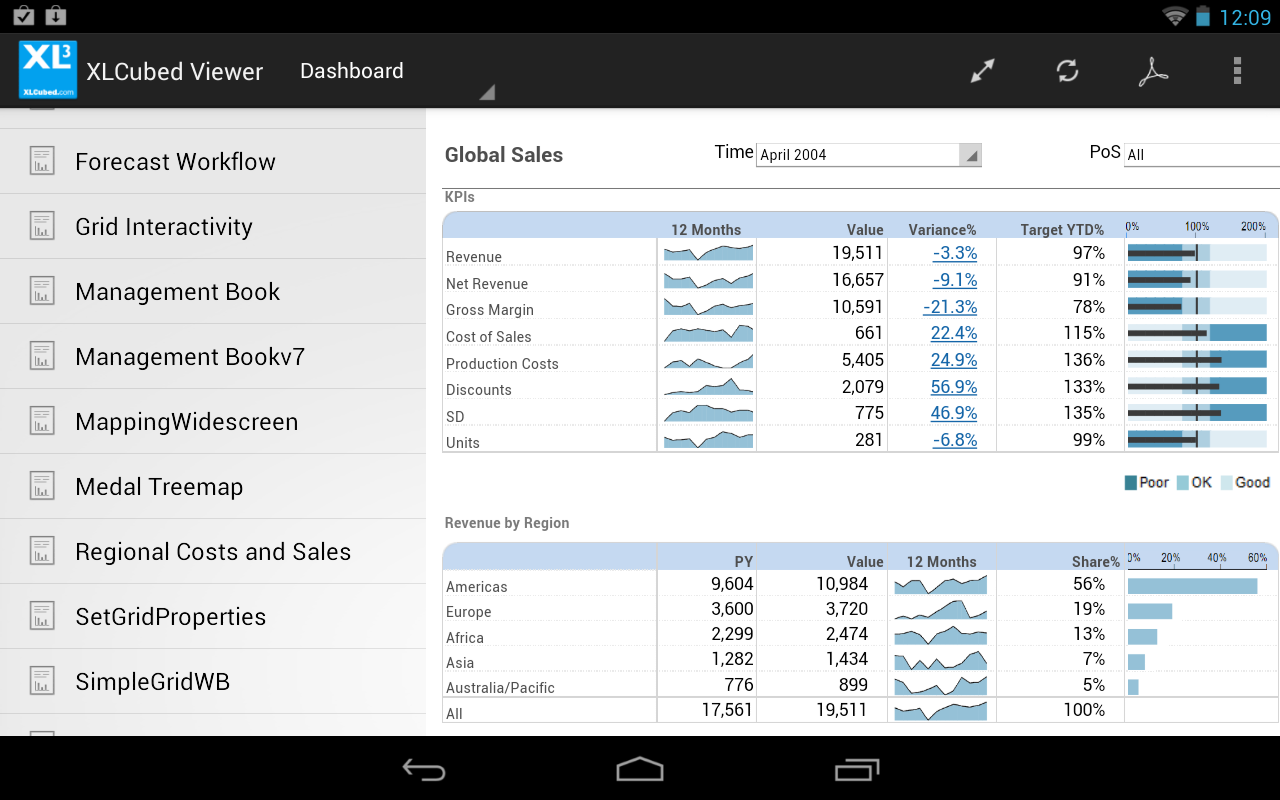Click the XLCubed app logo
Viewport: 1280px width, 800px height.
(45, 70)
